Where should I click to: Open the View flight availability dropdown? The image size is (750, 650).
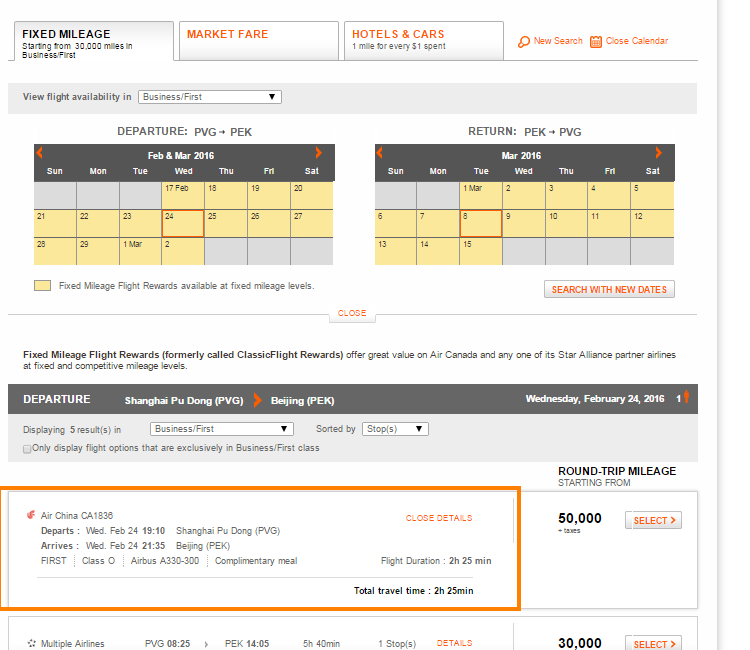pyautogui.click(x=210, y=97)
